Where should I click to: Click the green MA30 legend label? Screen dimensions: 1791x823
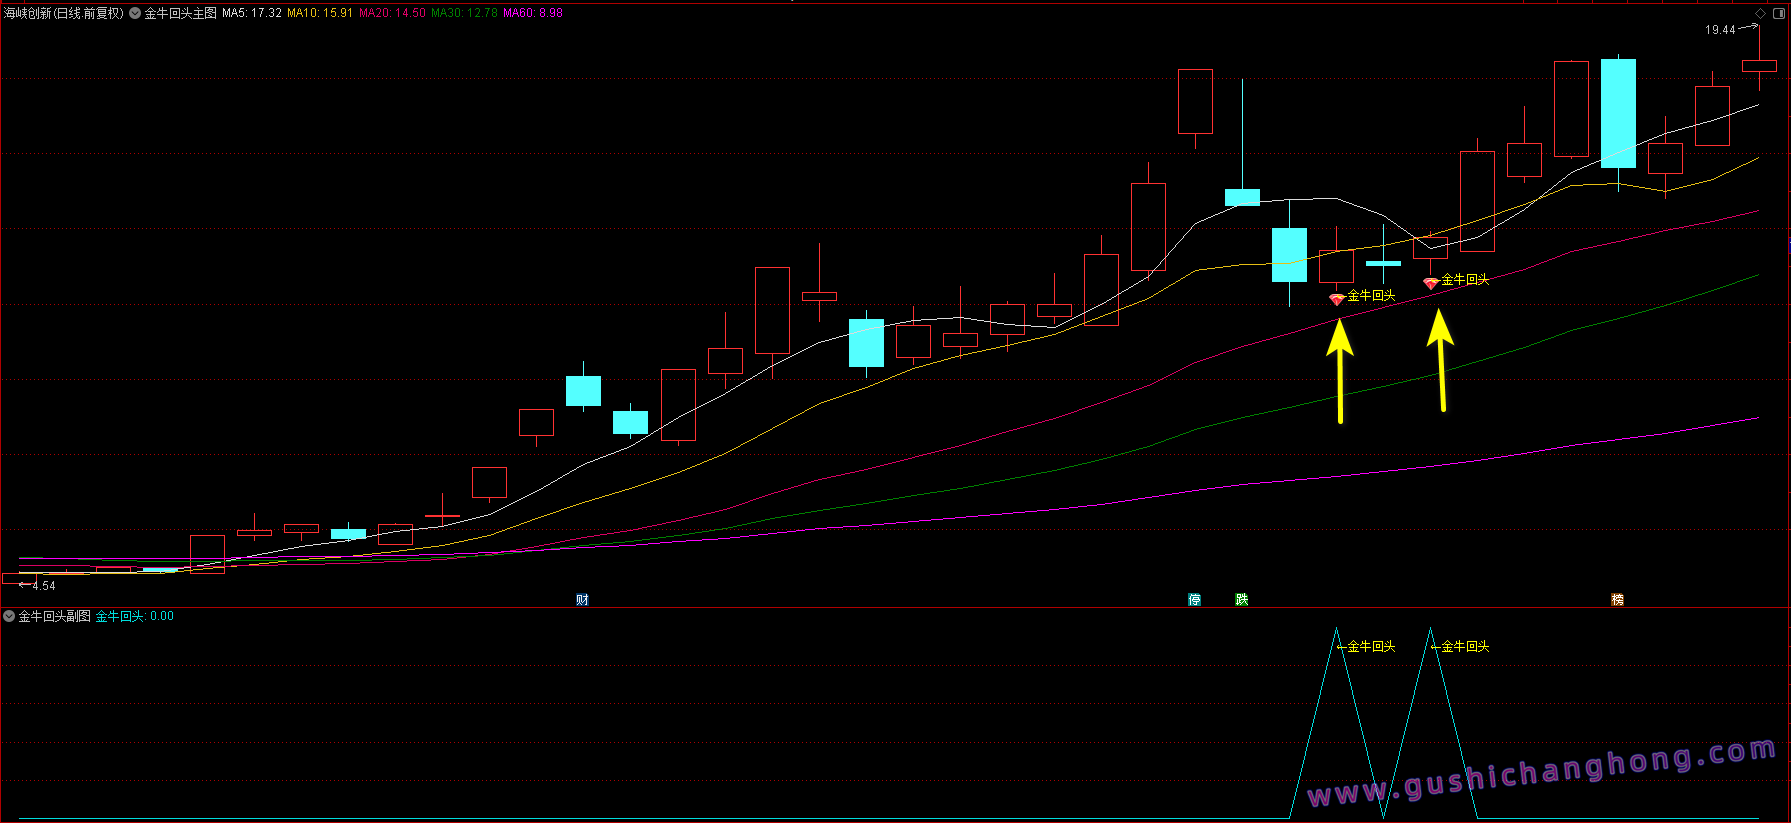(464, 13)
